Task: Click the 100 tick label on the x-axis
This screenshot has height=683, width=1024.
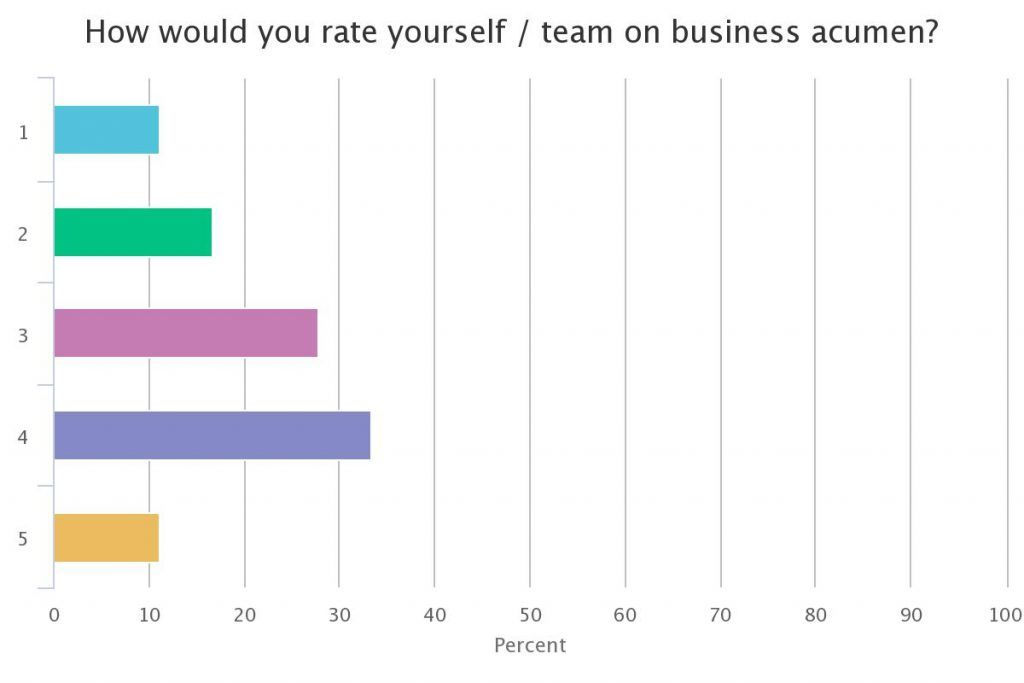Action: 1005,615
